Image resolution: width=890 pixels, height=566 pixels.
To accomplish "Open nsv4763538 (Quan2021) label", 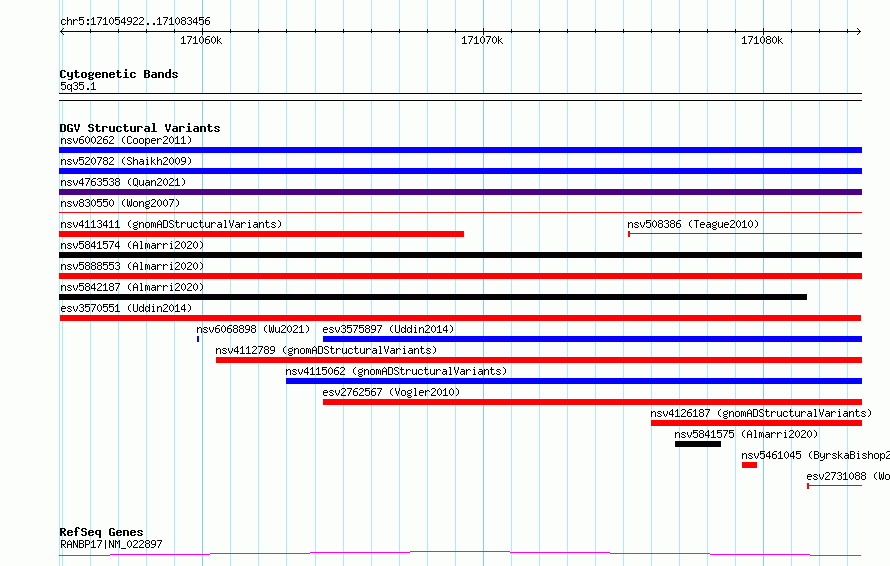I will (123, 182).
